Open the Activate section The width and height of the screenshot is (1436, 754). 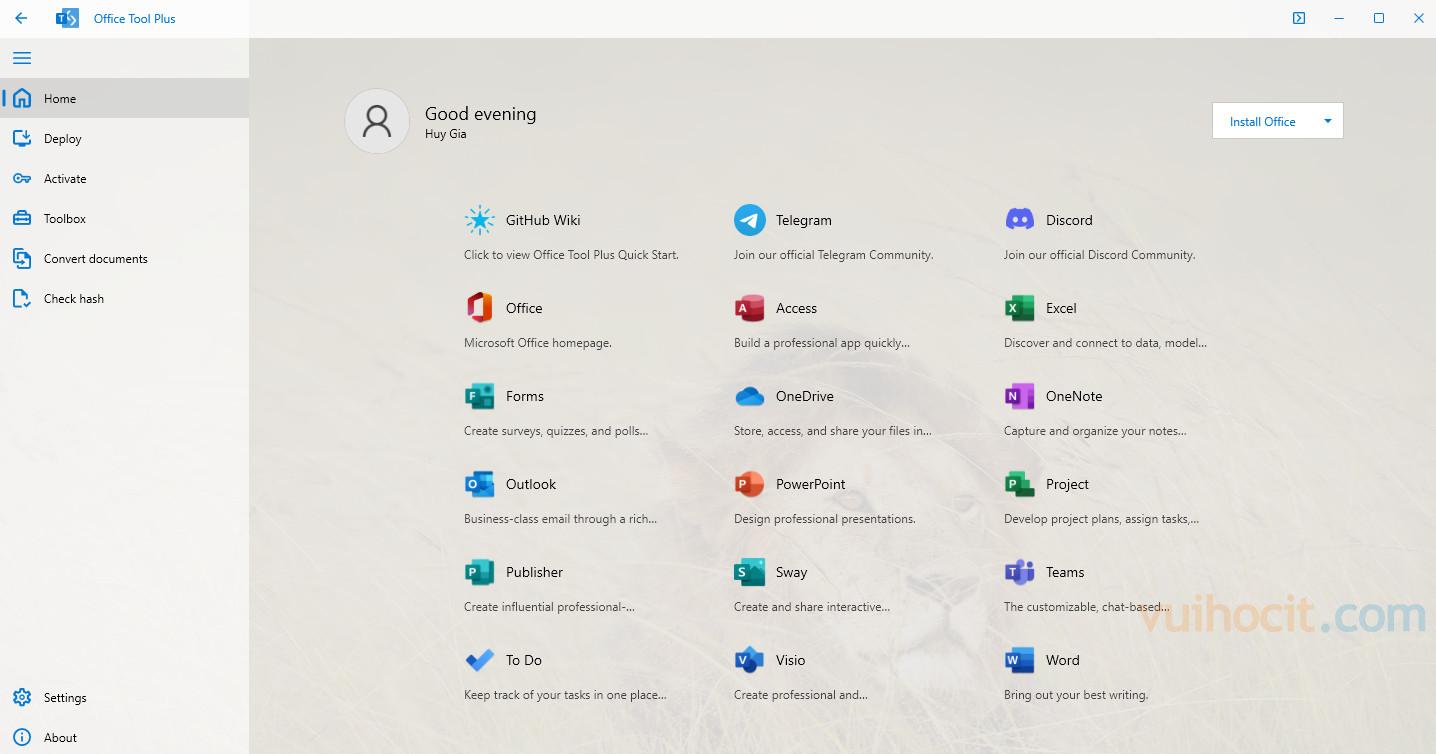coord(65,179)
